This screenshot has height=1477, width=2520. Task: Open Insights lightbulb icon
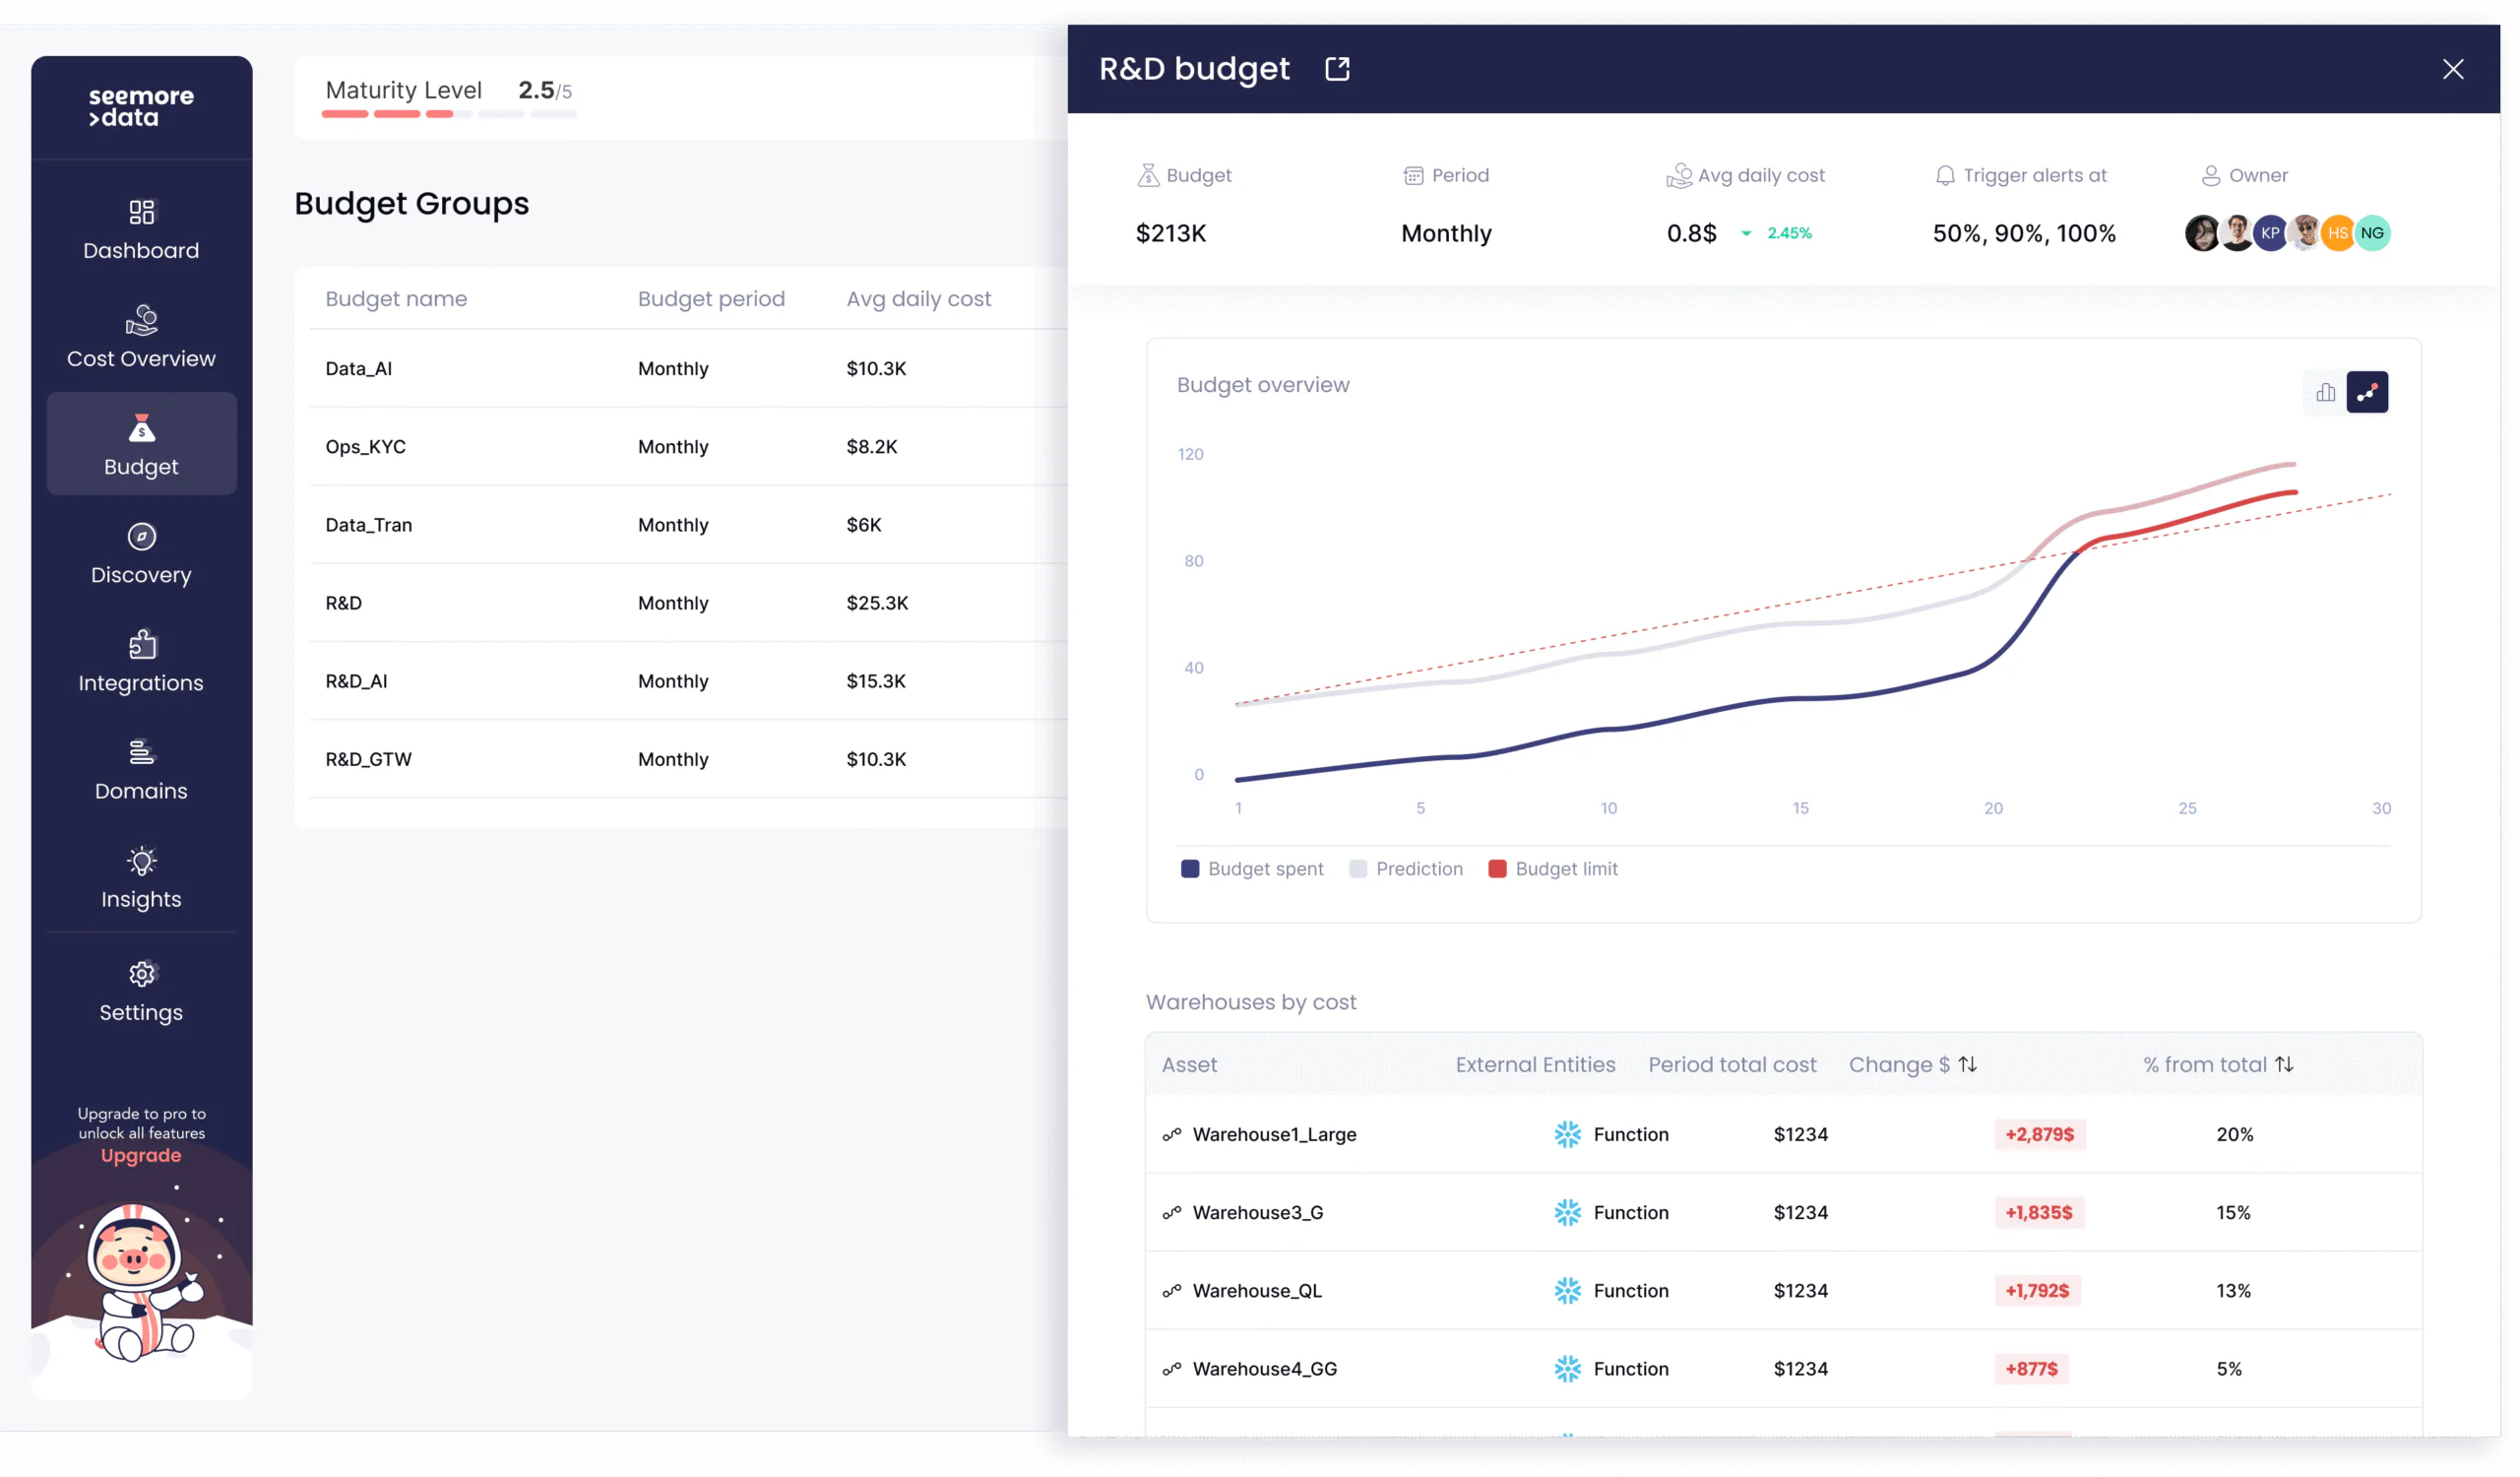141,862
